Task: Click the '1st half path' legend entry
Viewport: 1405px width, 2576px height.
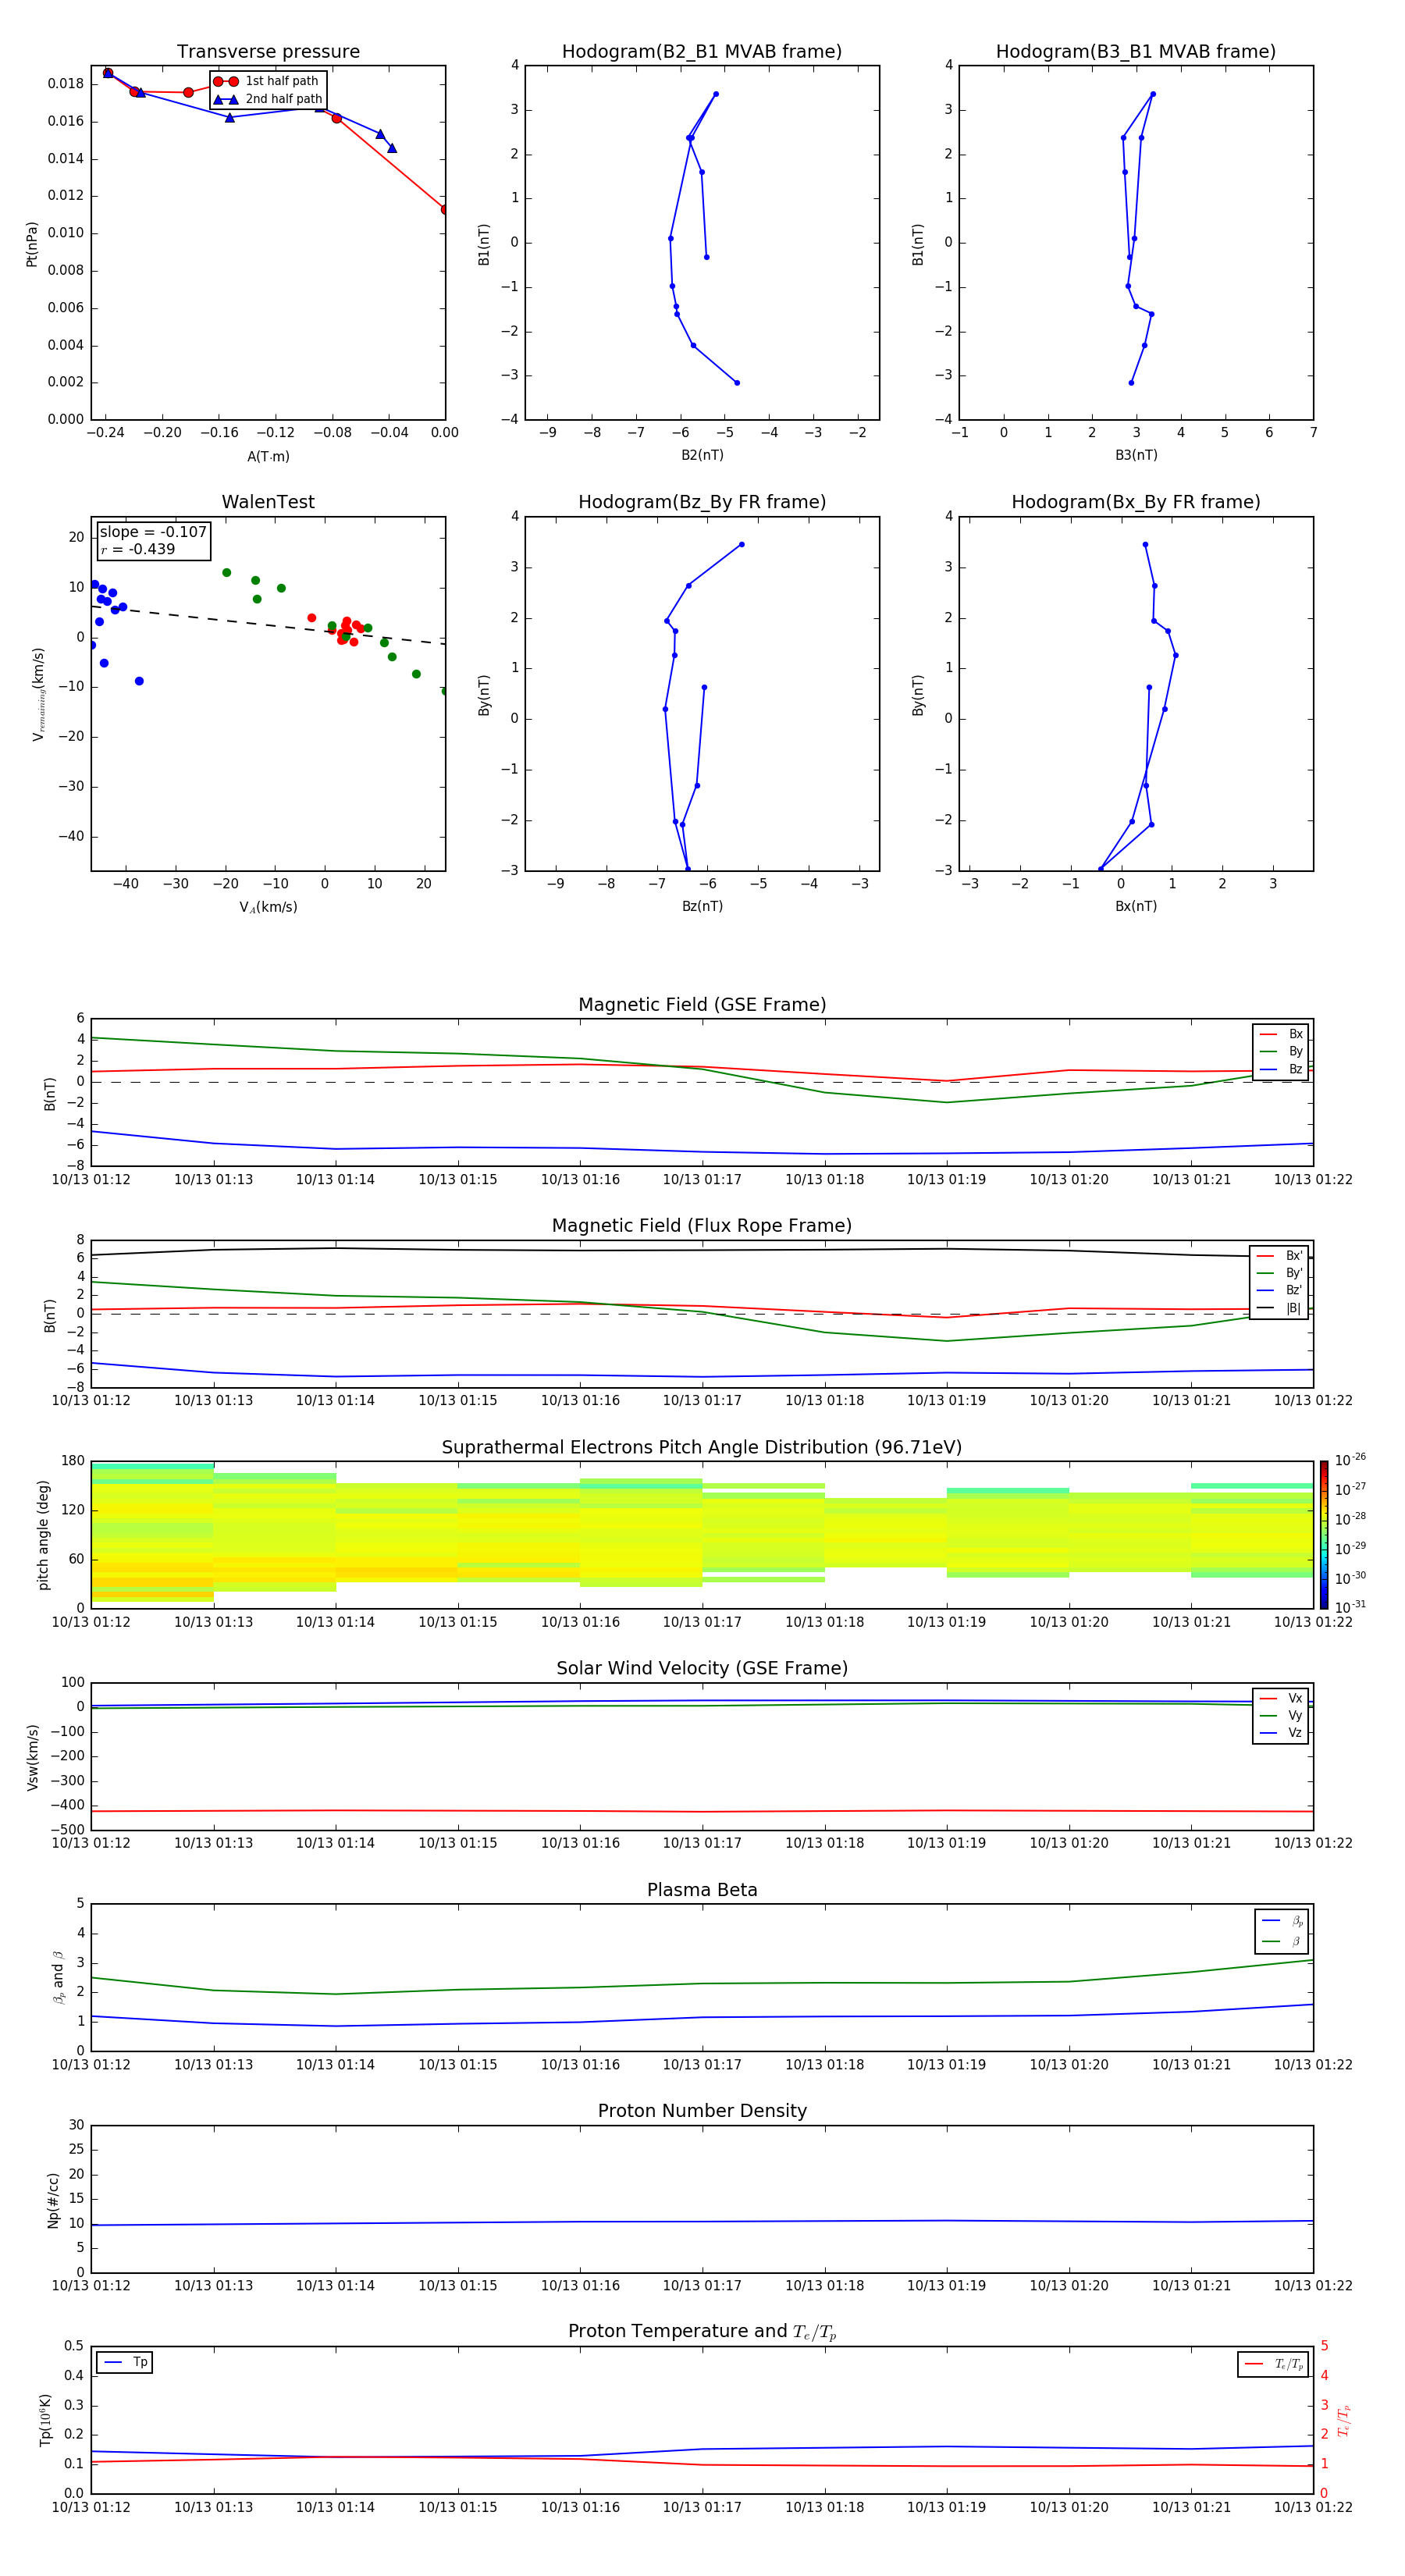Action: (x=267, y=81)
